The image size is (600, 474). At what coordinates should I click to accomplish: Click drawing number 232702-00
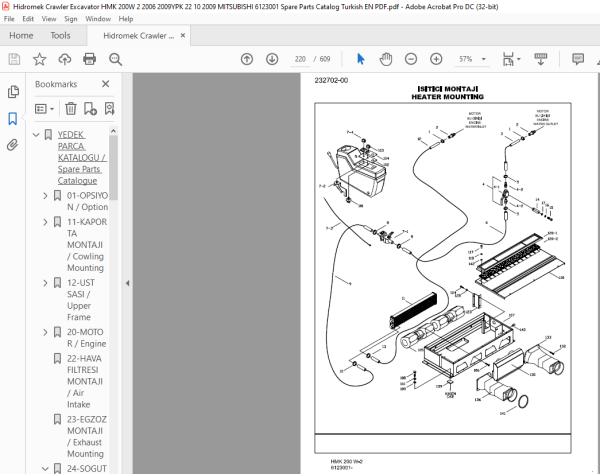(331, 80)
